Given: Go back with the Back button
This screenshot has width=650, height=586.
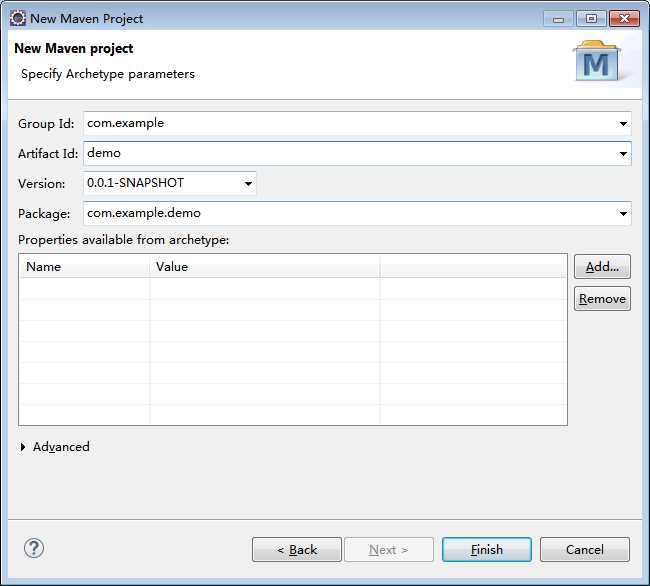Looking at the screenshot, I should [297, 550].
